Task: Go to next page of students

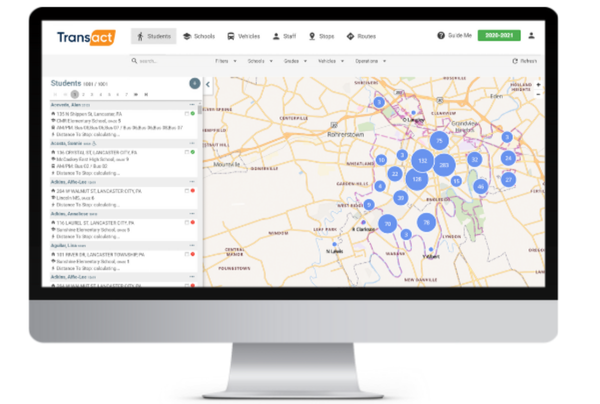Action: 136,94
